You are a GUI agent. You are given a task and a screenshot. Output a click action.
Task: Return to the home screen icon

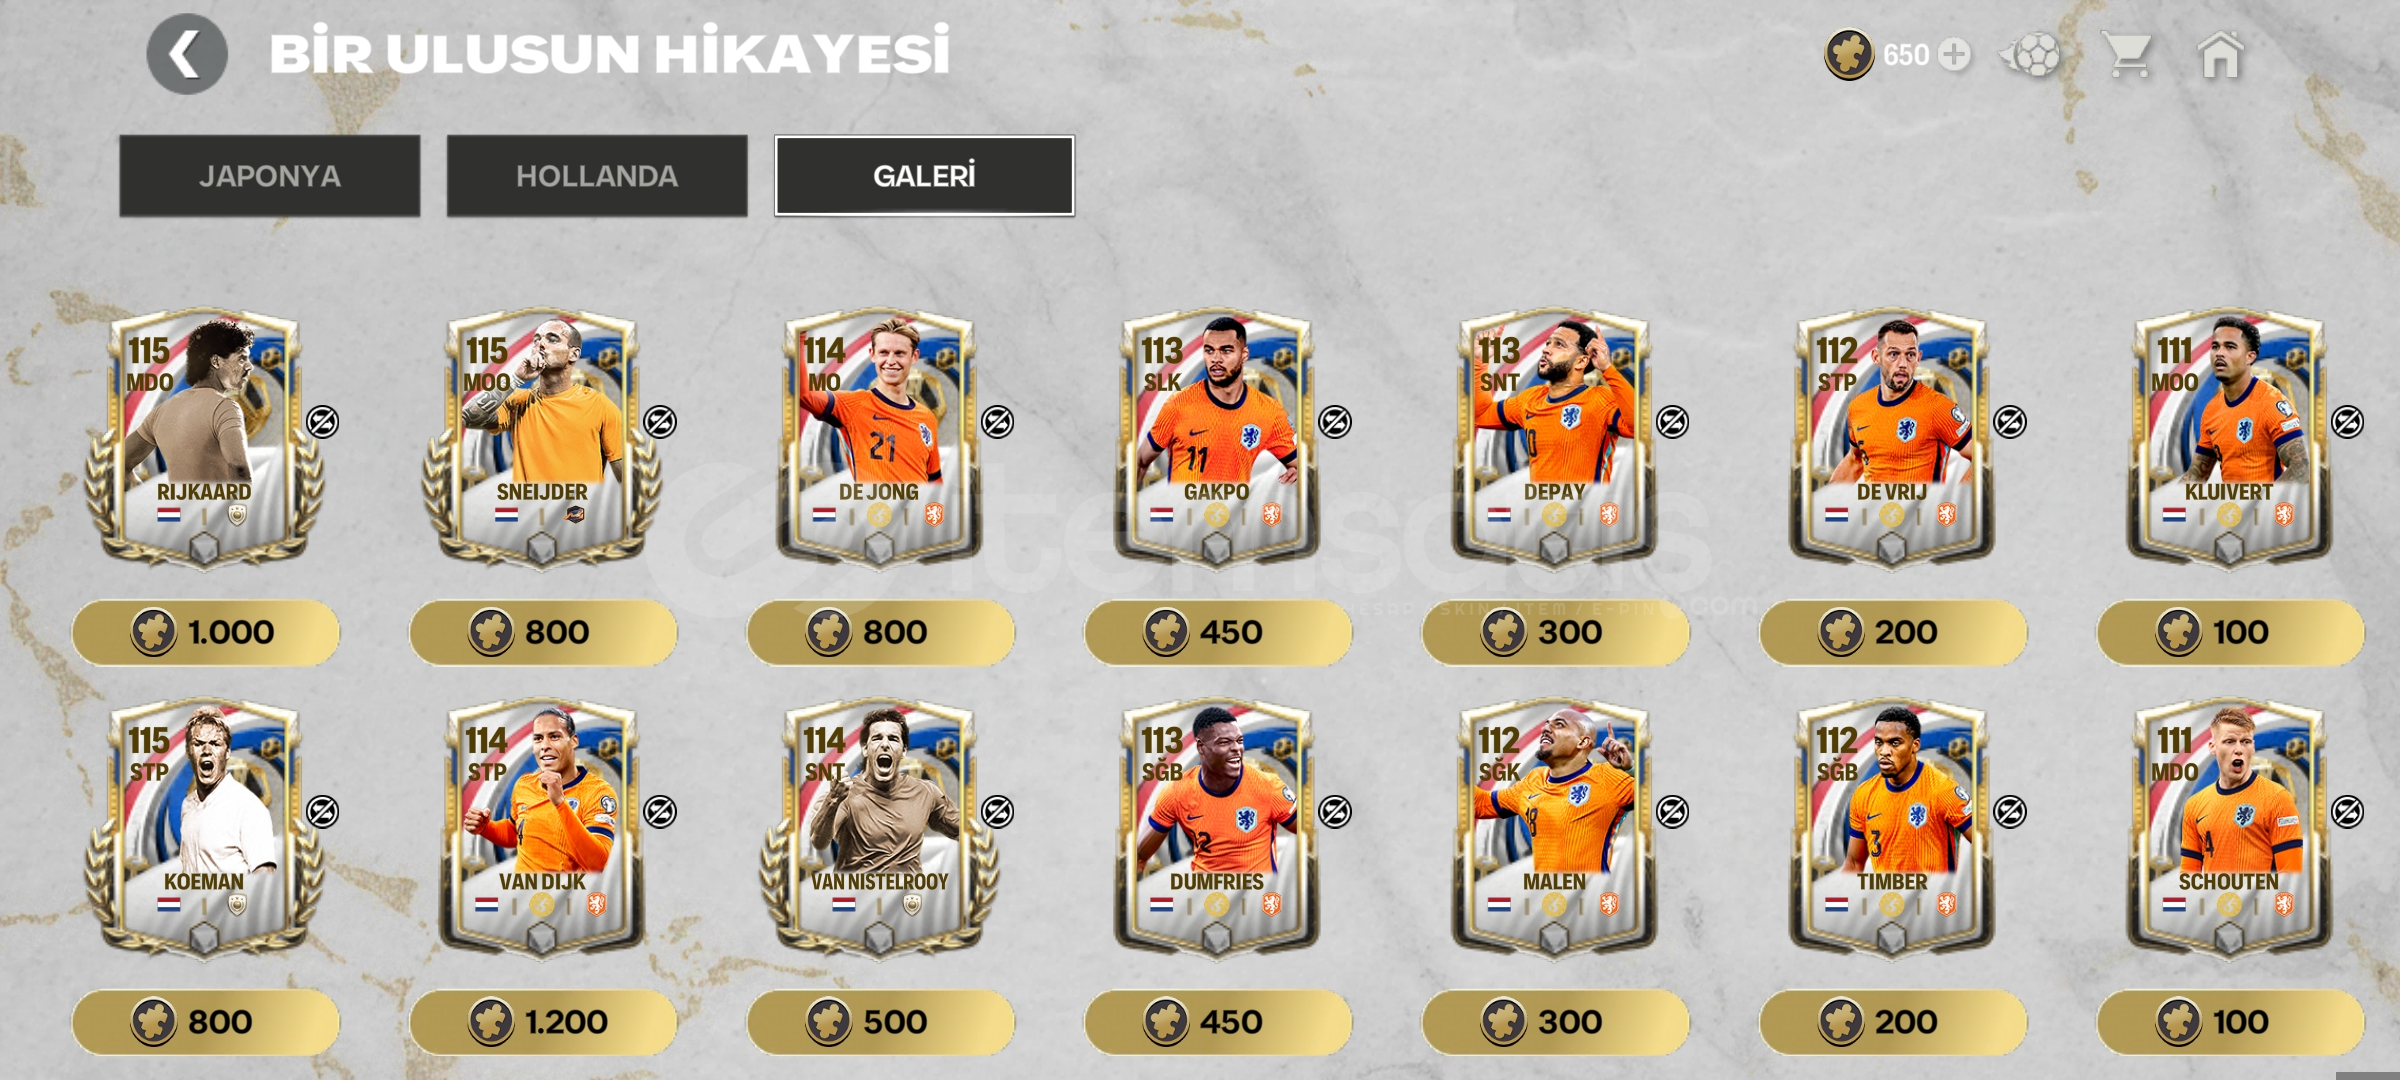tap(2221, 54)
